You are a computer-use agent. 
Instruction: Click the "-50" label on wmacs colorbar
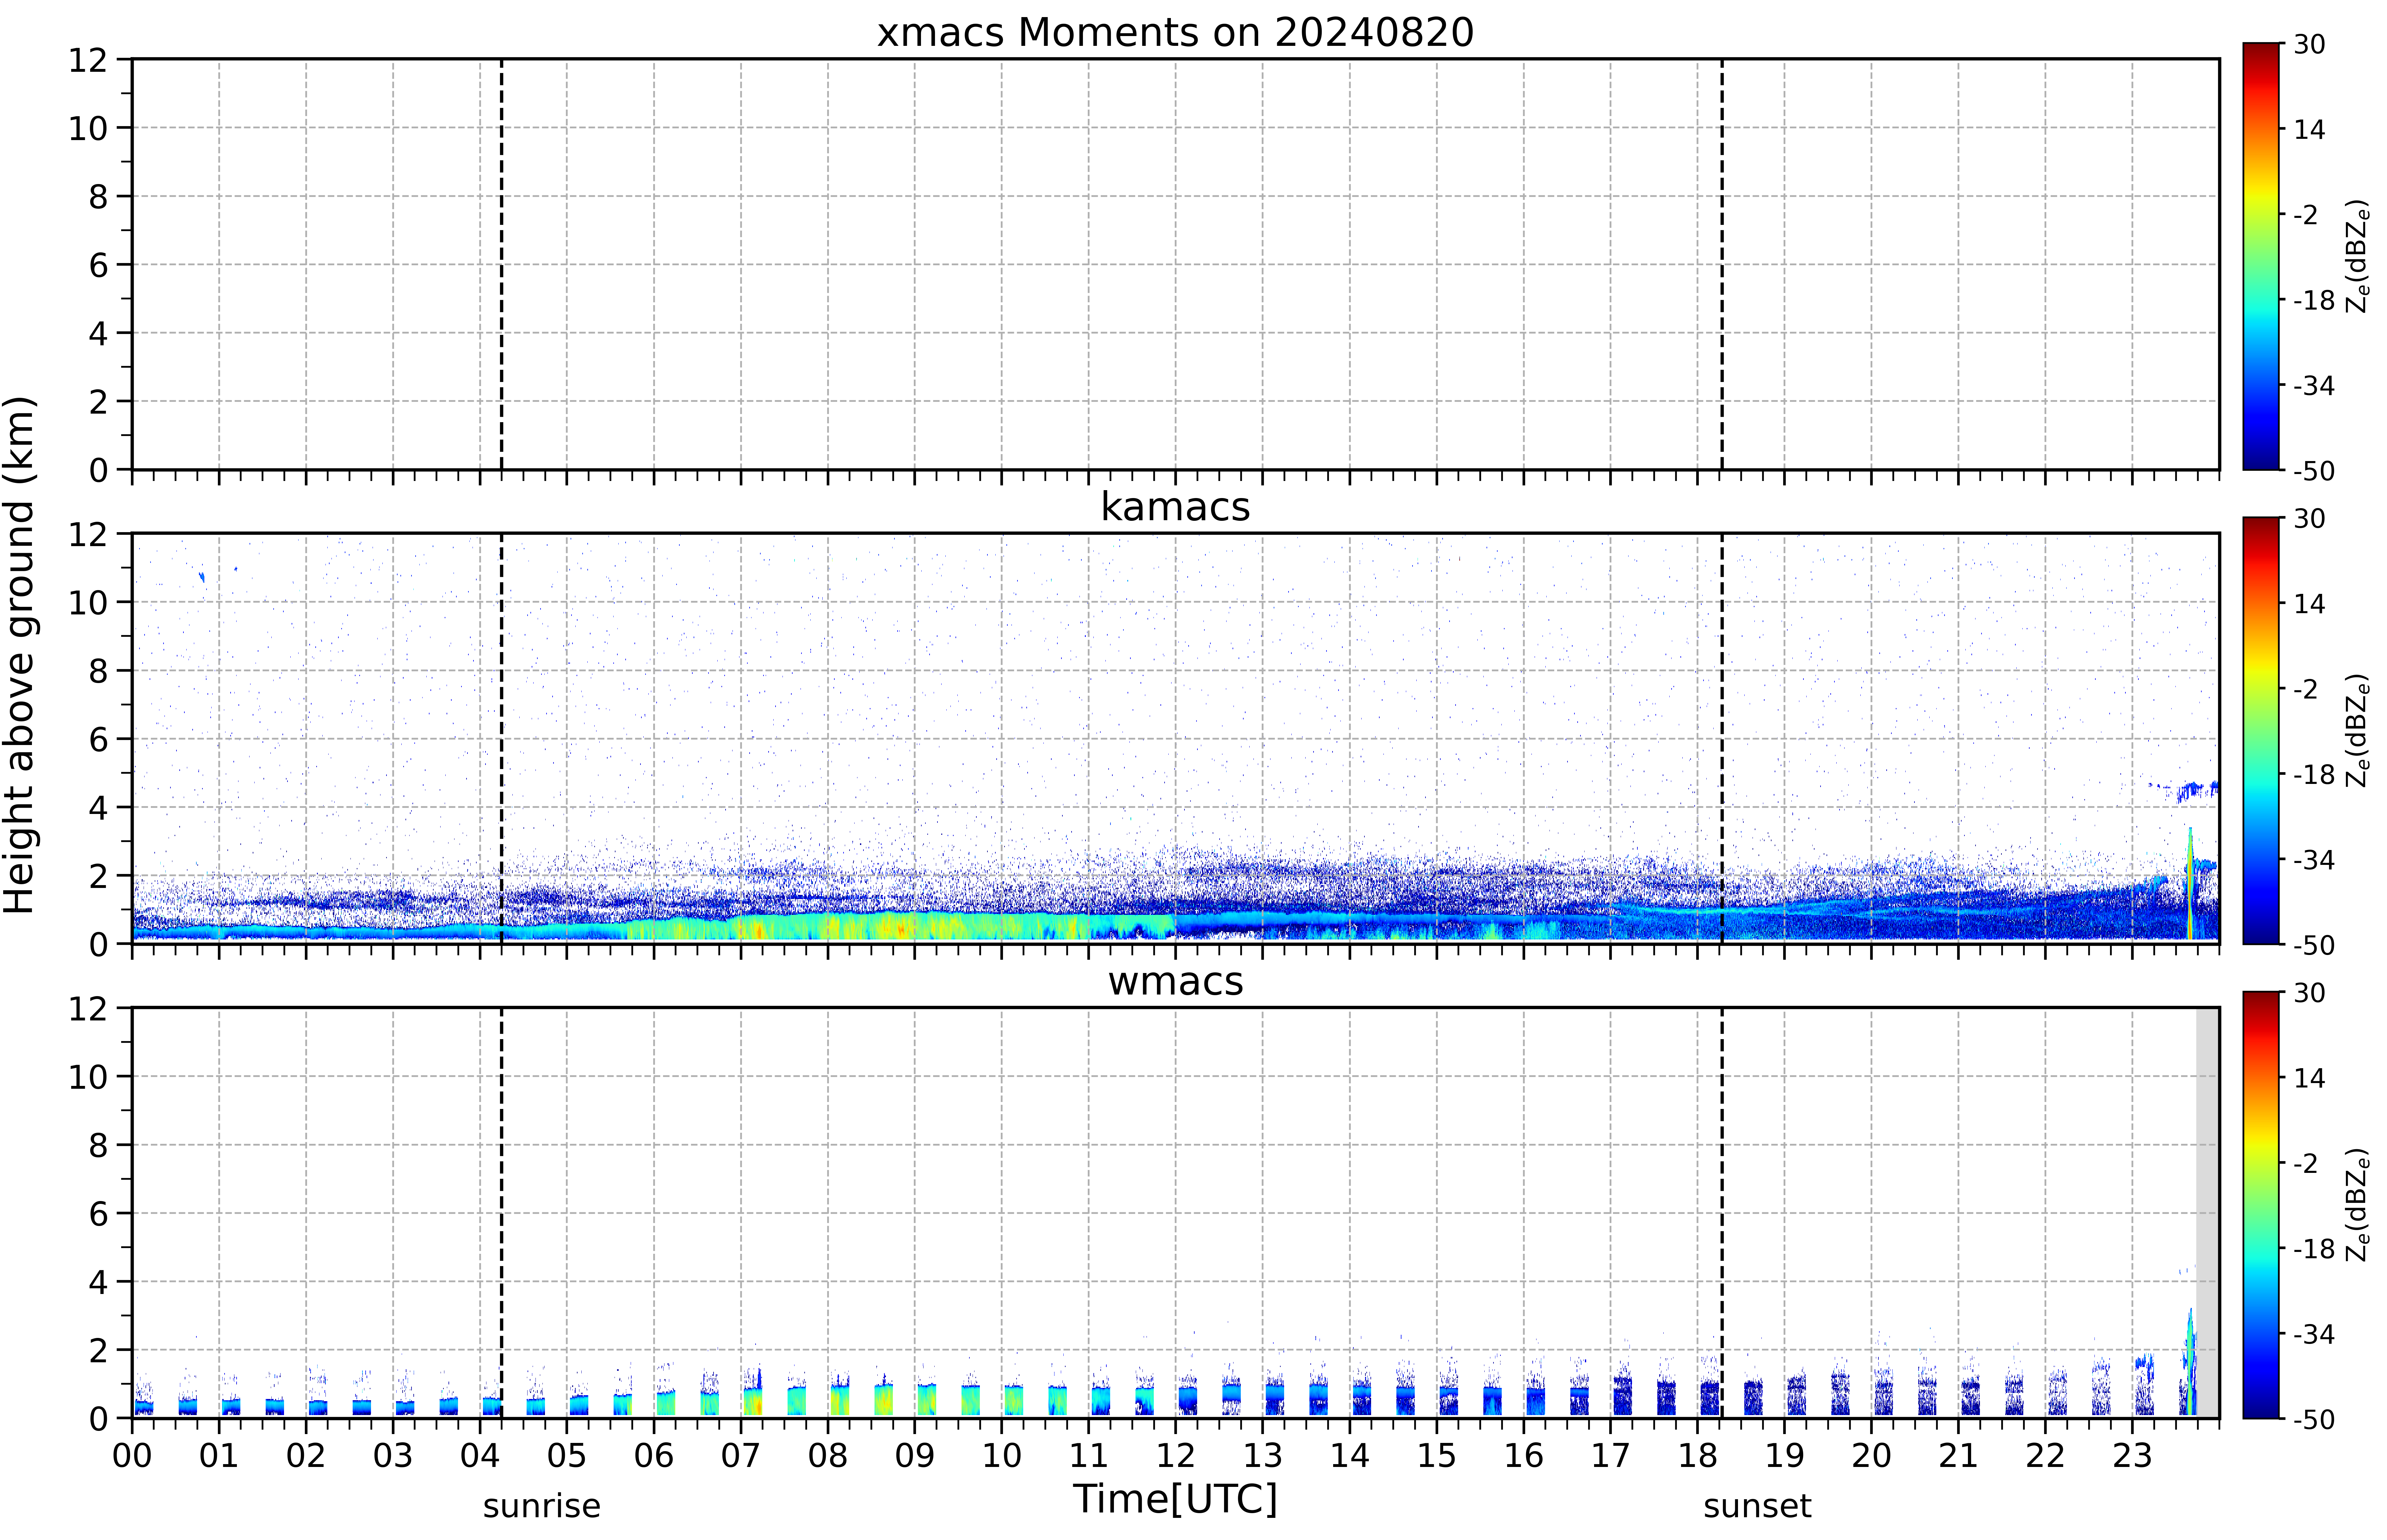(x=2314, y=1419)
